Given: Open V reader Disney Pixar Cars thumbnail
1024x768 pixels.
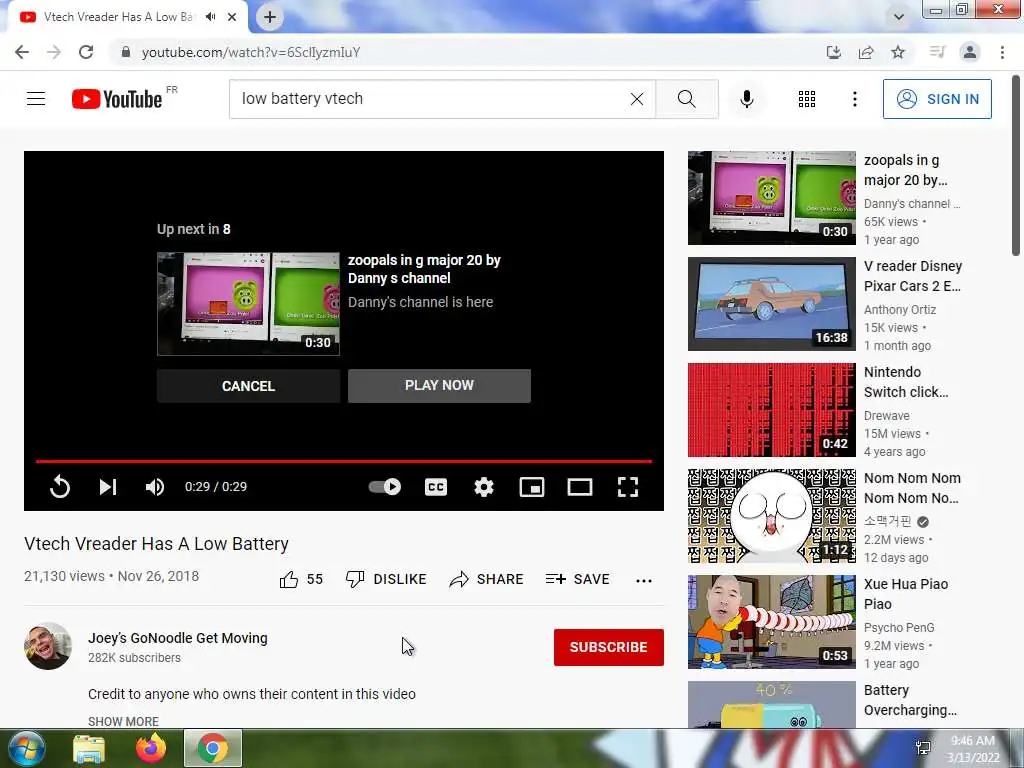Looking at the screenshot, I should pyautogui.click(x=771, y=304).
